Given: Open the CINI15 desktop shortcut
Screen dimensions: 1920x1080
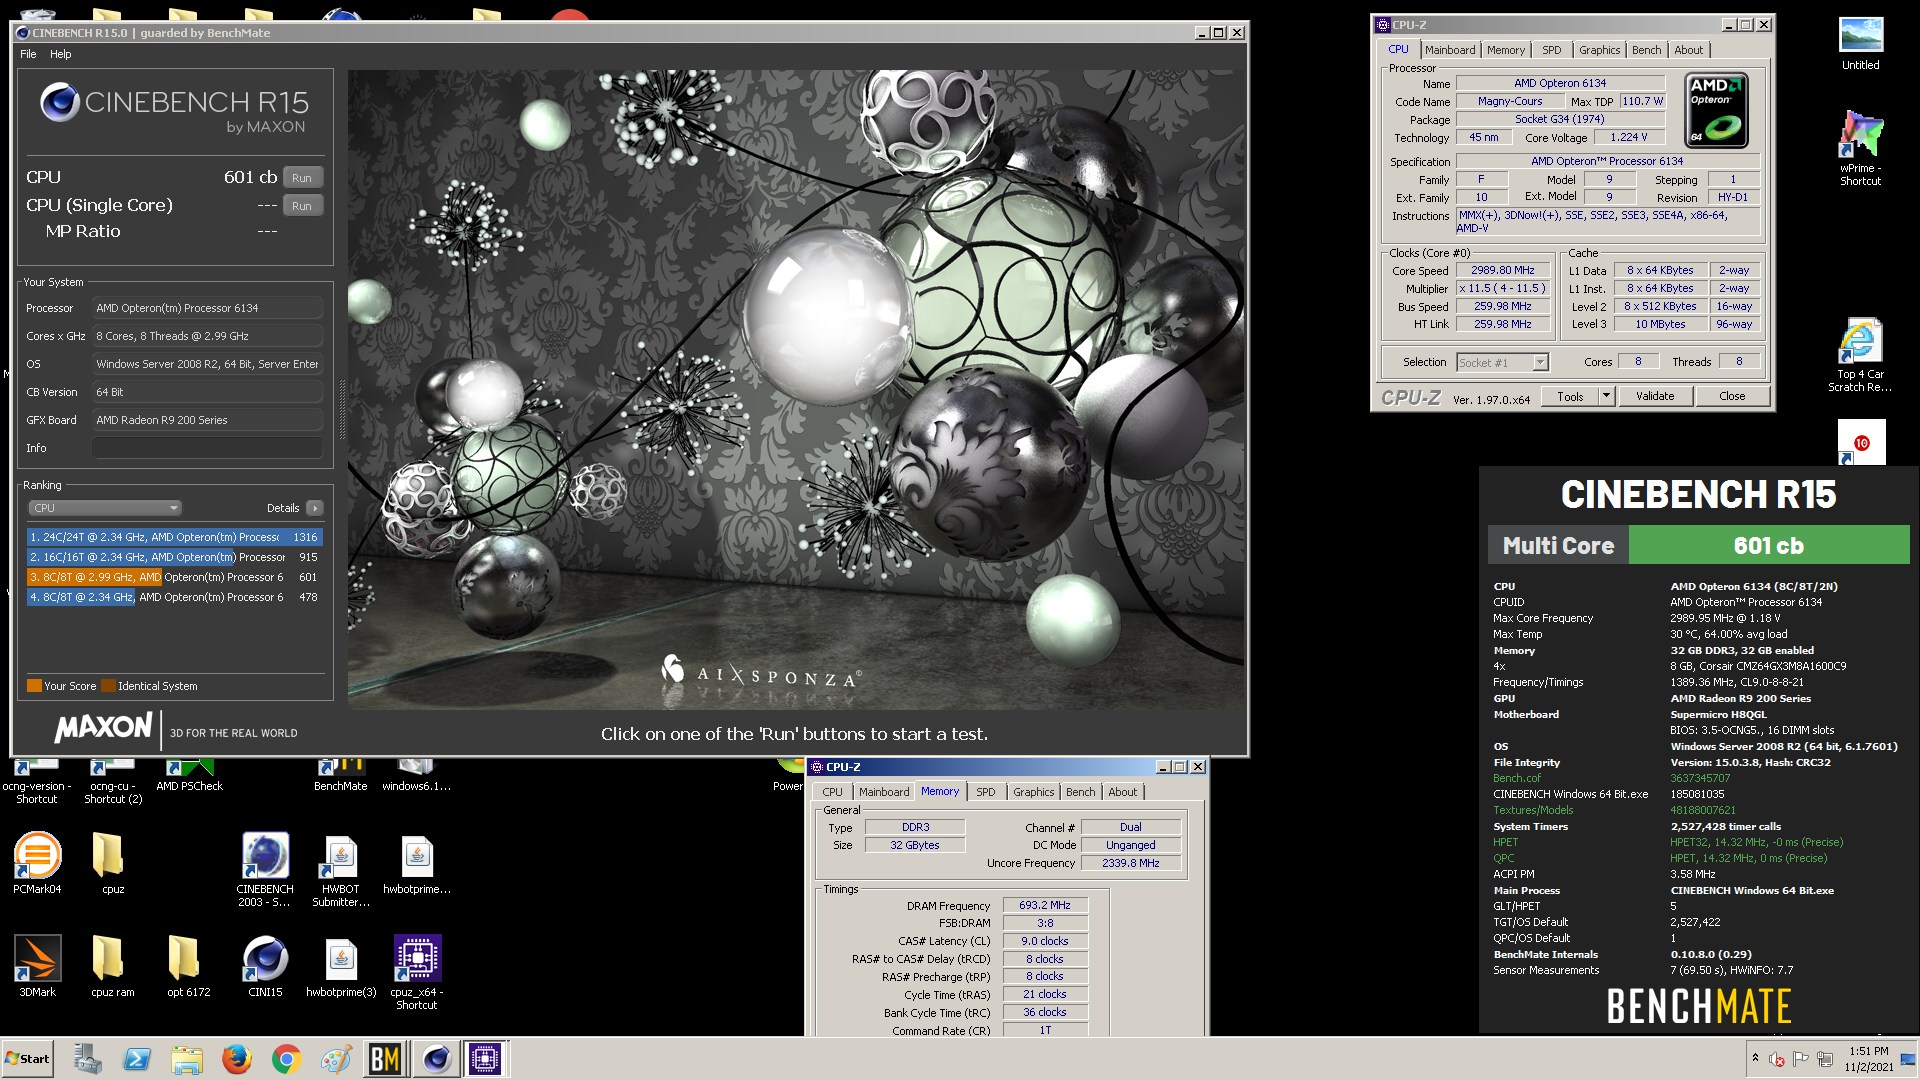Looking at the screenshot, I should [265, 966].
